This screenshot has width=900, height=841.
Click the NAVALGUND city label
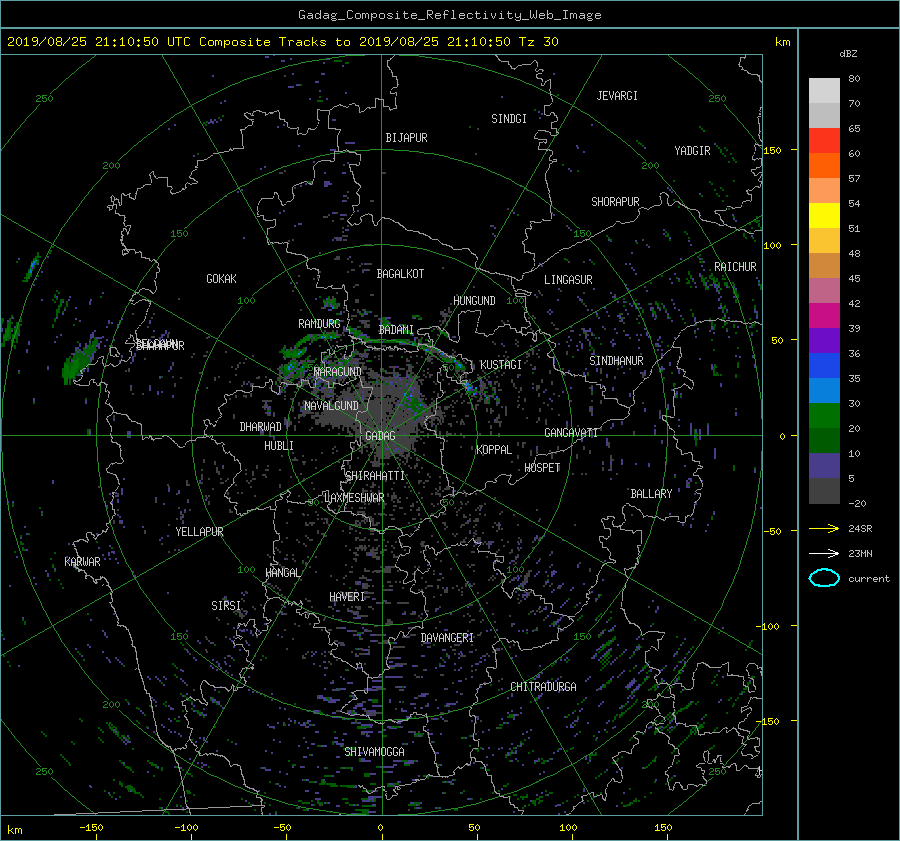click(x=331, y=406)
